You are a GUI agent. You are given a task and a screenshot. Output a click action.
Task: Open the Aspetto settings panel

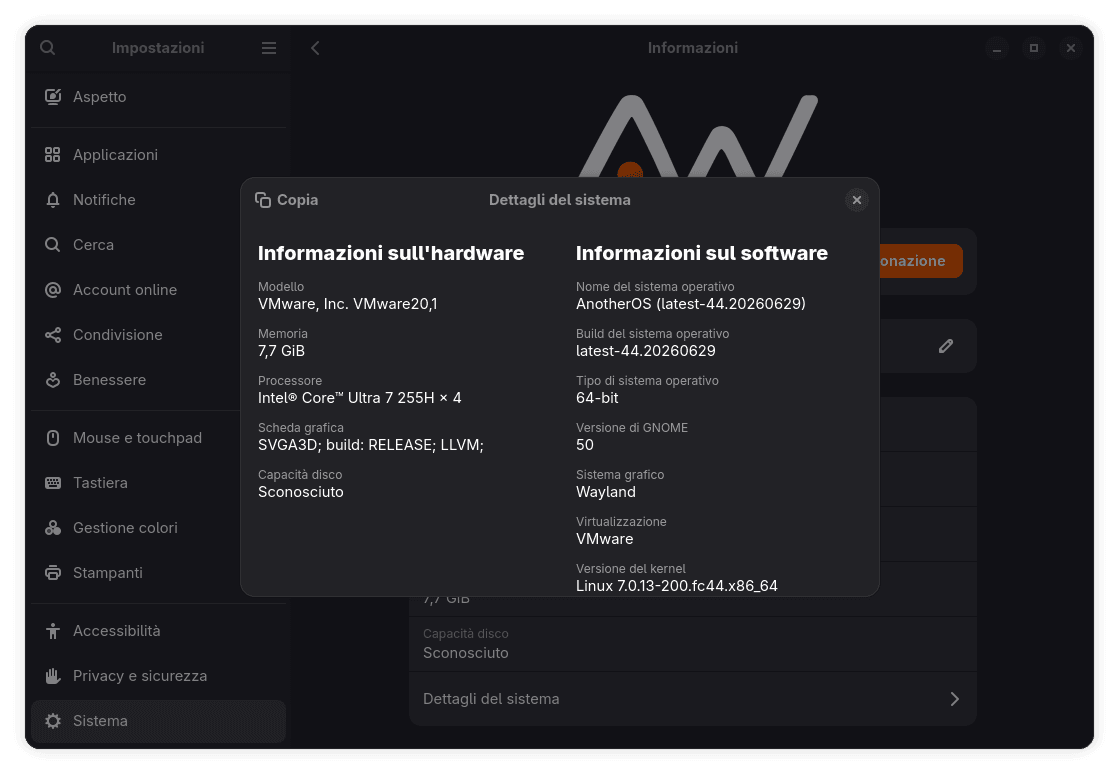(x=158, y=97)
